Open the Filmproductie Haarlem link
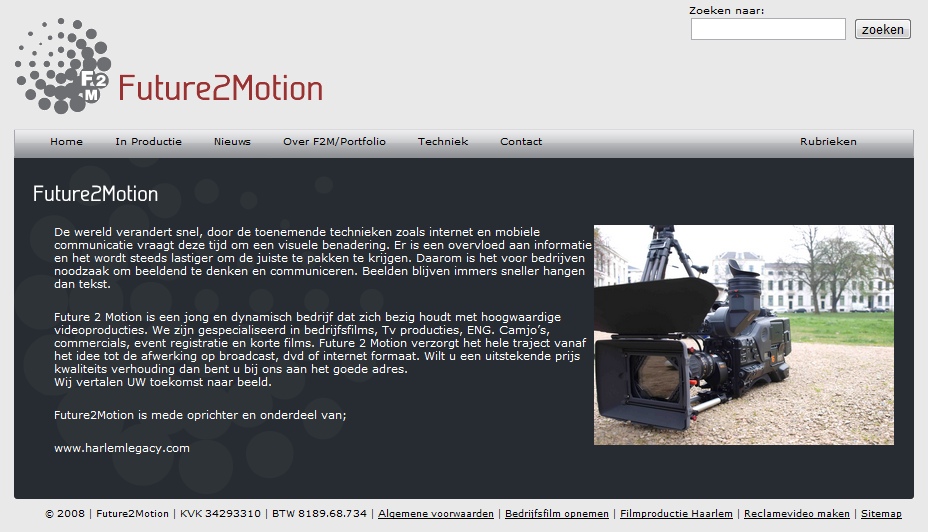This screenshot has width=928, height=532. pyautogui.click(x=676, y=514)
